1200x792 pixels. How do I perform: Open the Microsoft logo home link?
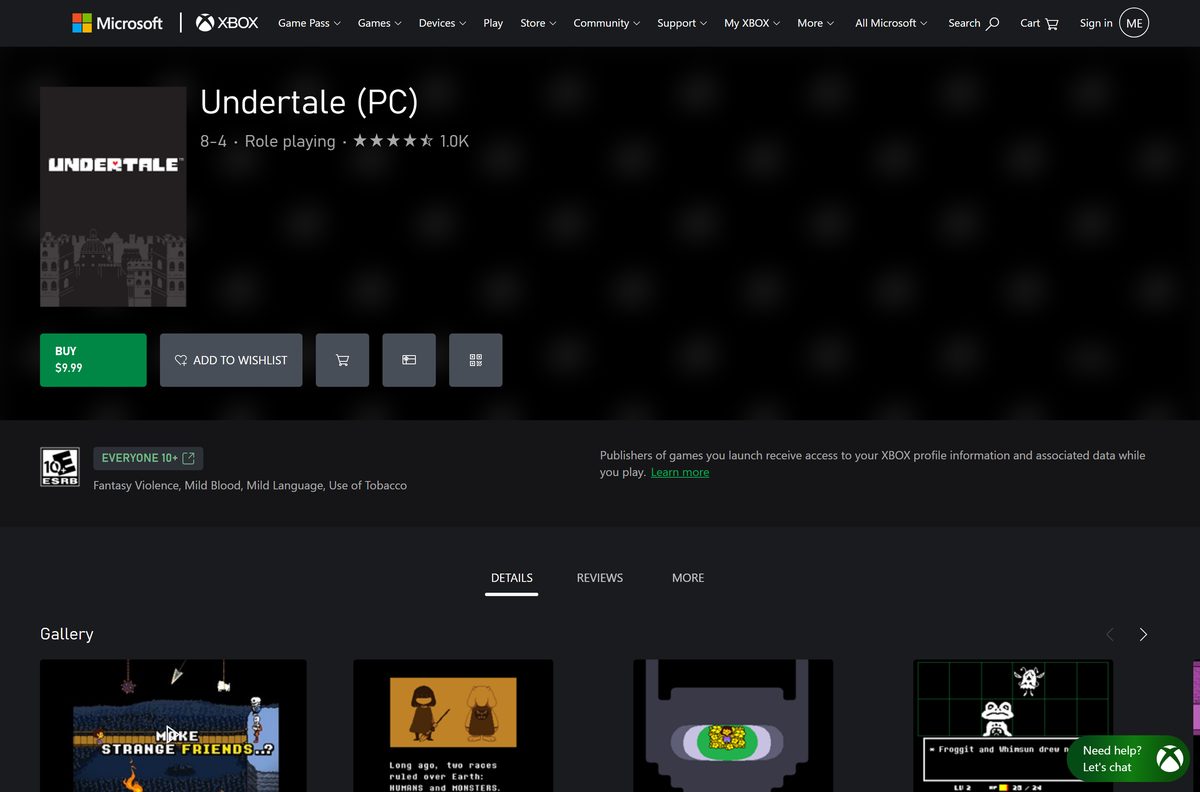click(117, 23)
